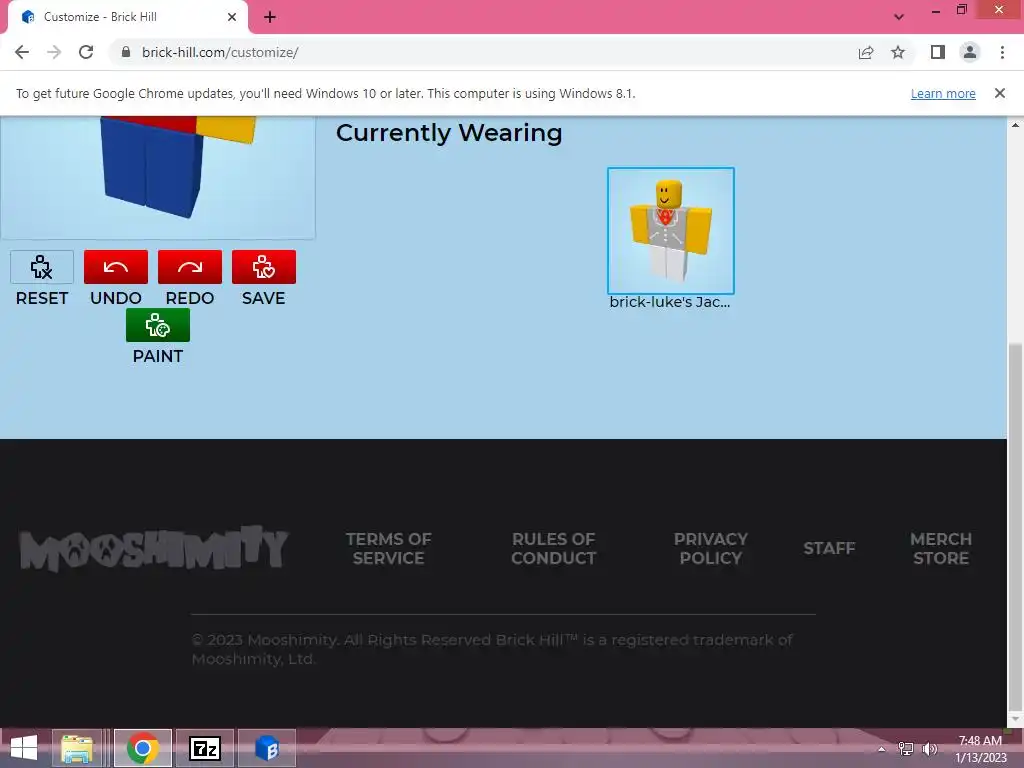This screenshot has width=1024, height=768.
Task: Open the Windows Start button
Action: [x=24, y=748]
